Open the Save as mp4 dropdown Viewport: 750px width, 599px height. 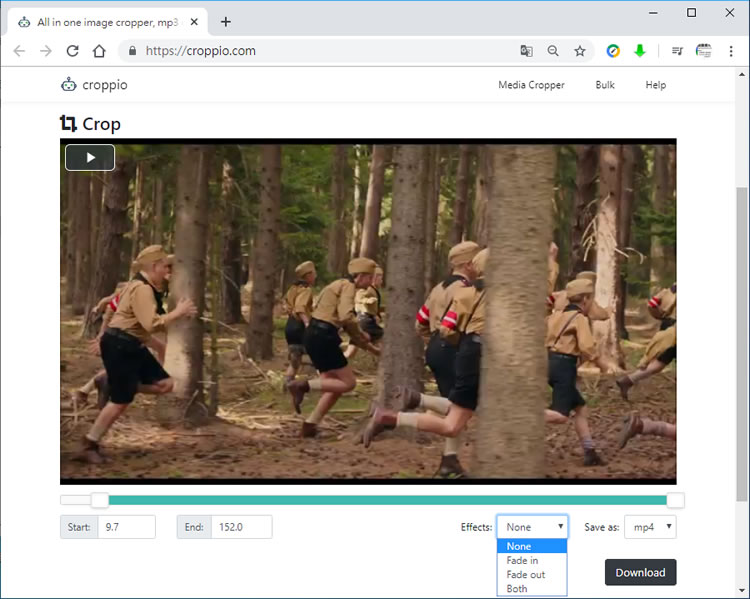650,527
